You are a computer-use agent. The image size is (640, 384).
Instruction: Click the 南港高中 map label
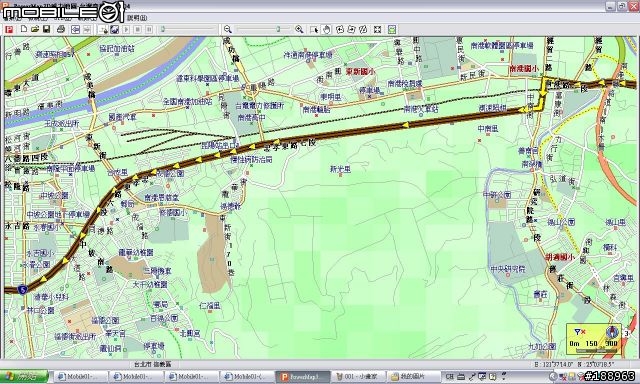click(251, 118)
